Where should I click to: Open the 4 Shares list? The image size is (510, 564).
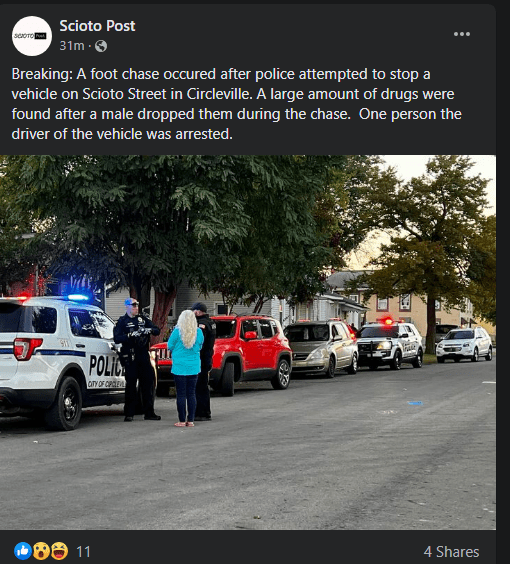(451, 551)
